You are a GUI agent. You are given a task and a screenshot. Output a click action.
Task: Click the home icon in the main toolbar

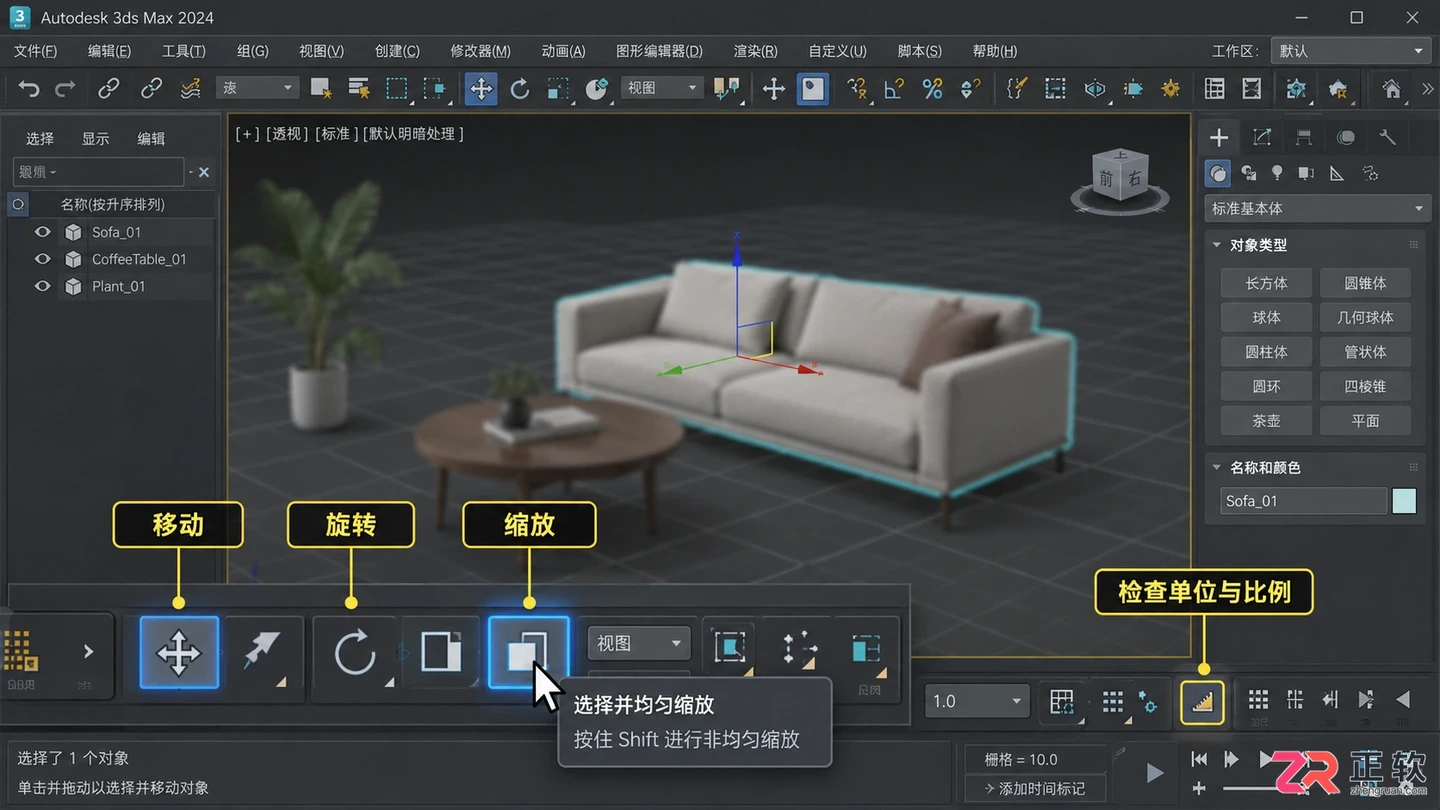click(x=1391, y=89)
